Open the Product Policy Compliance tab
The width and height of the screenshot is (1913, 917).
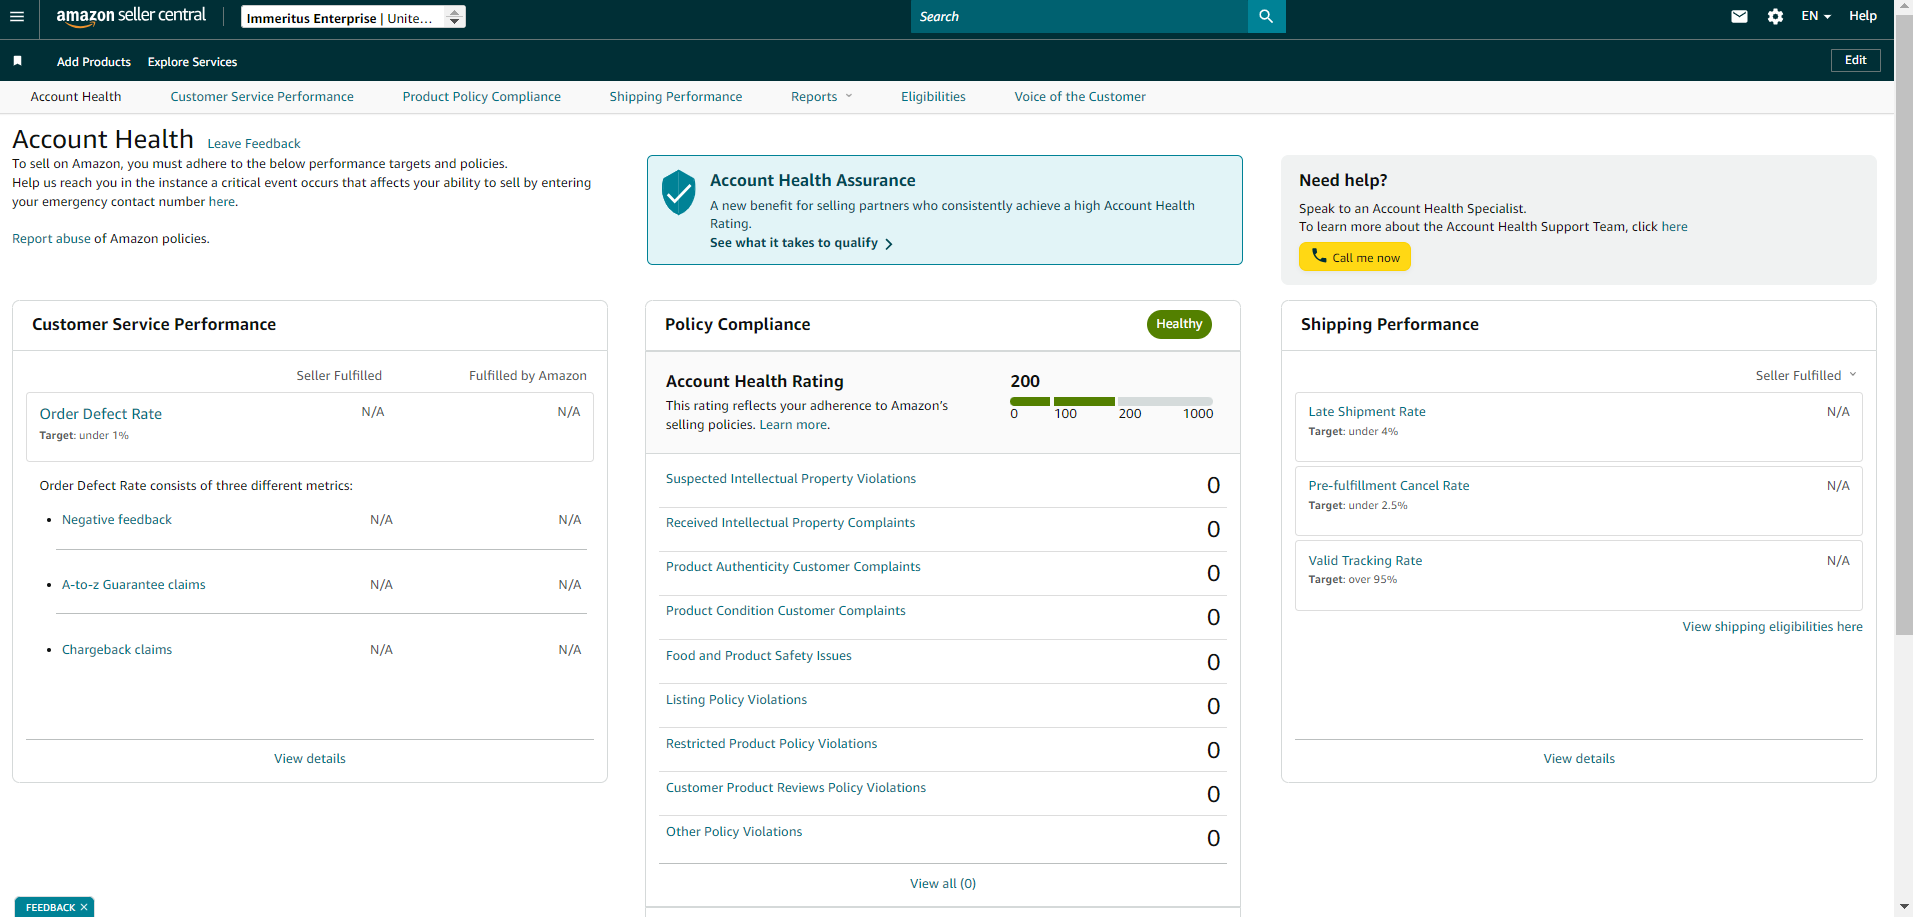click(481, 97)
